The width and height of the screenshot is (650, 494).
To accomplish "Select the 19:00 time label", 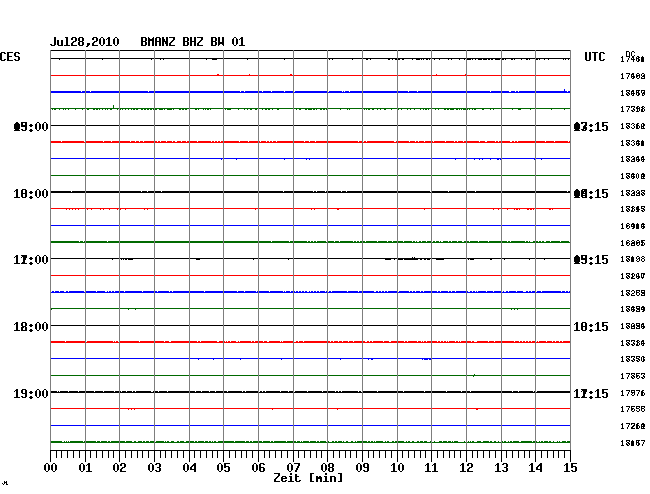I will pyautogui.click(x=31, y=393).
